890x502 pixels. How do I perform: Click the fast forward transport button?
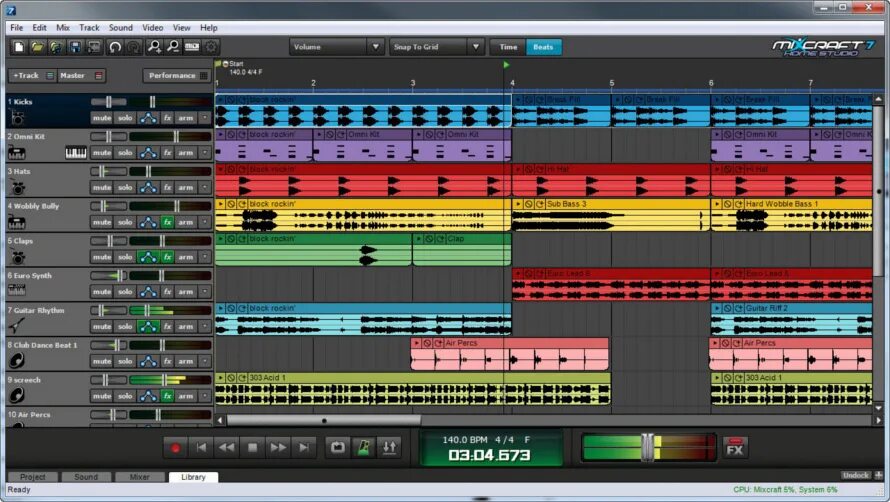(x=278, y=448)
